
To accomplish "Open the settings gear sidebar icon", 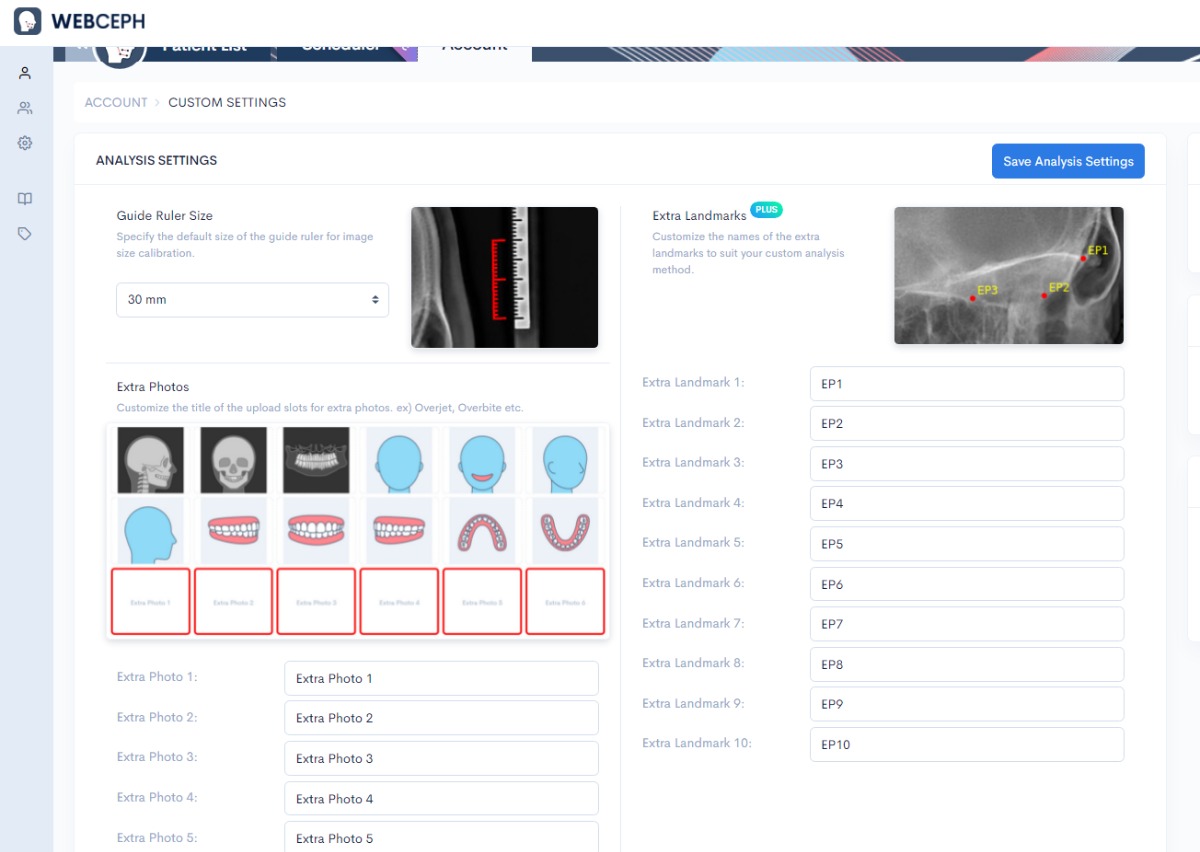I will 25,143.
